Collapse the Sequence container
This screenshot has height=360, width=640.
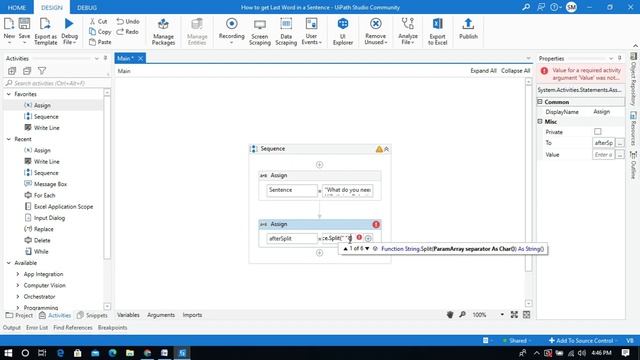(x=387, y=149)
